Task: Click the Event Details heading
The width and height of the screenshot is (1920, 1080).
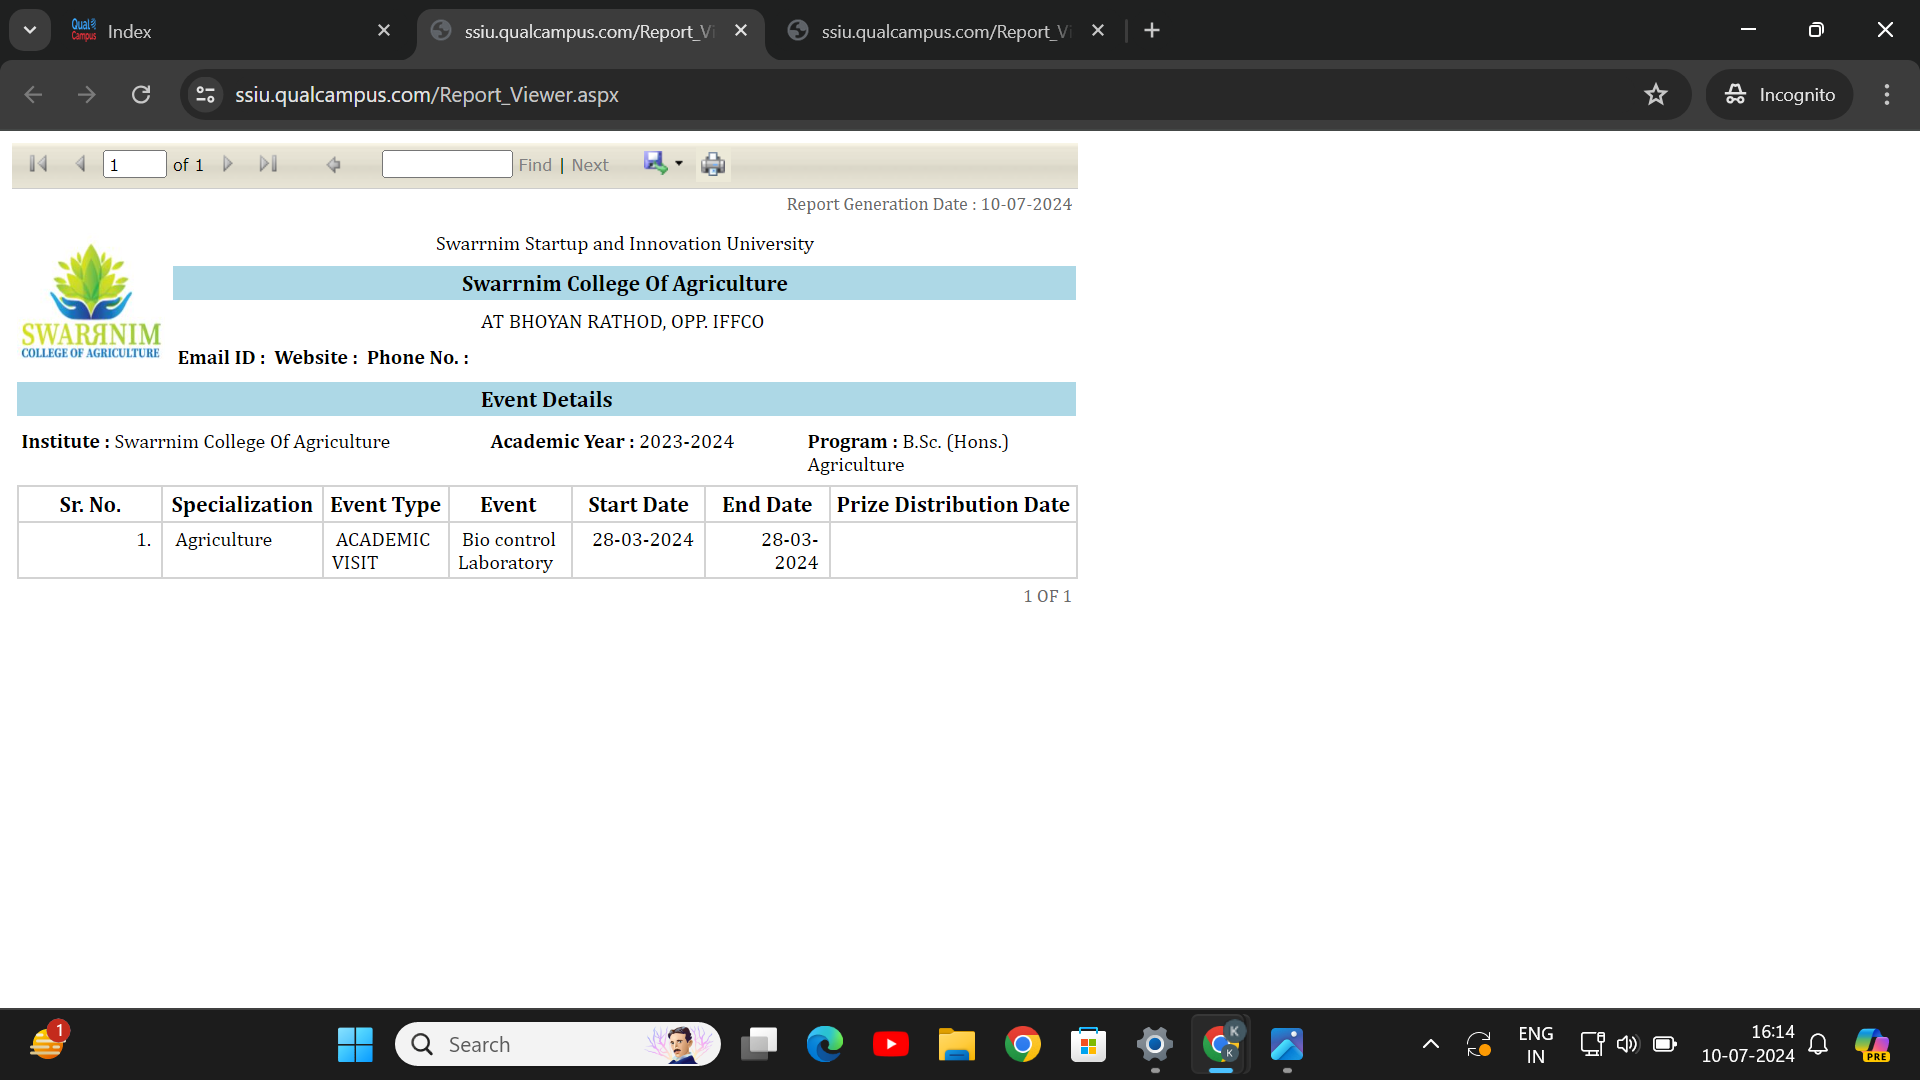Action: [546, 400]
